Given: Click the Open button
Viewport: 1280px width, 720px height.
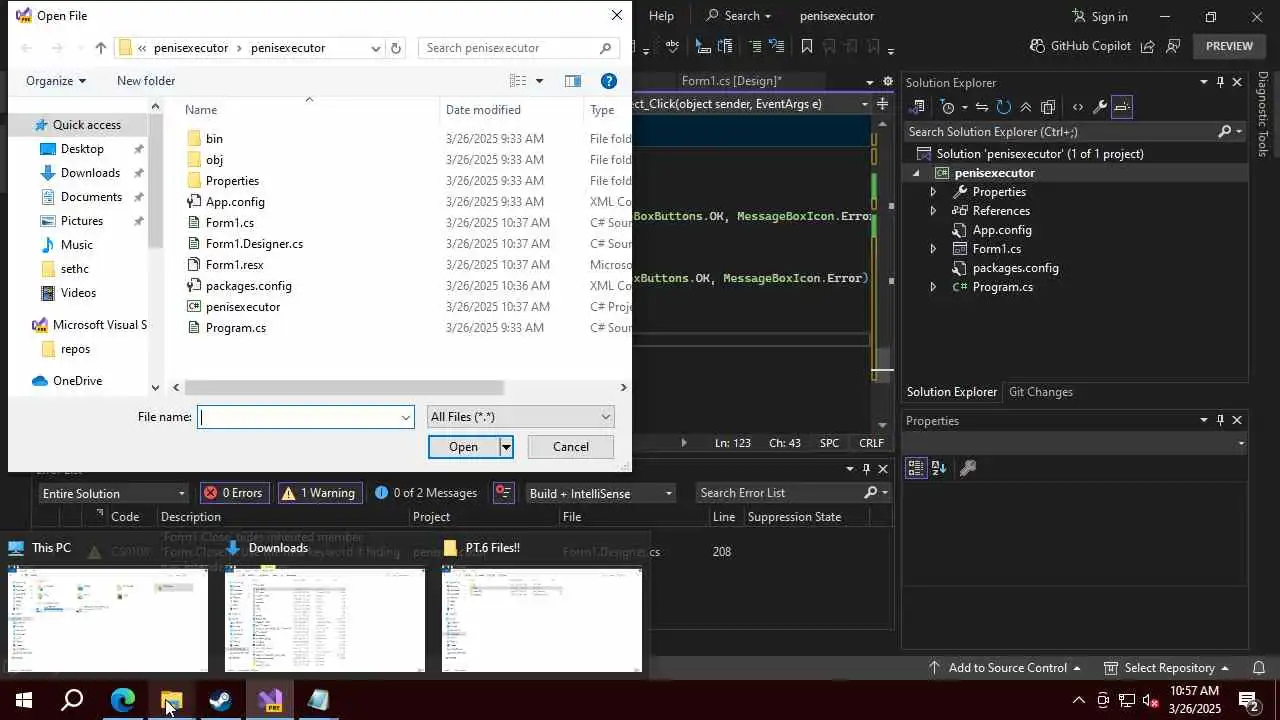Looking at the screenshot, I should [463, 447].
